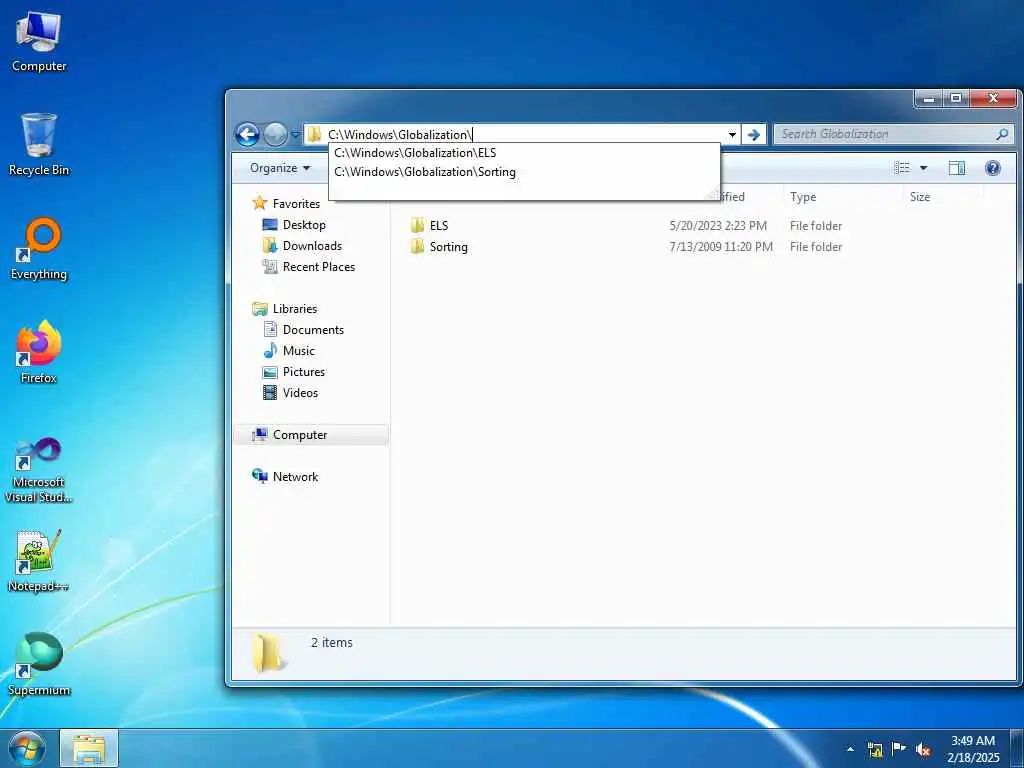Select Libraries in the navigation pane

pos(295,309)
